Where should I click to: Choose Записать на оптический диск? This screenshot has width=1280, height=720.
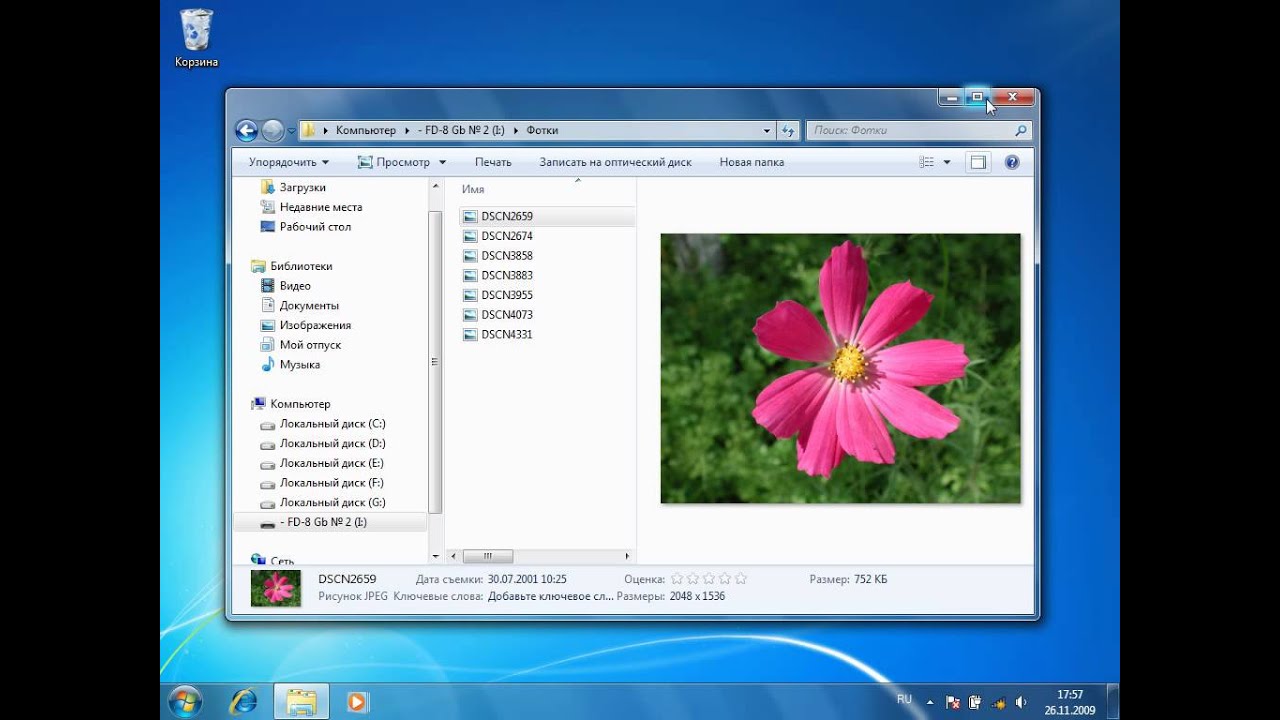(615, 162)
